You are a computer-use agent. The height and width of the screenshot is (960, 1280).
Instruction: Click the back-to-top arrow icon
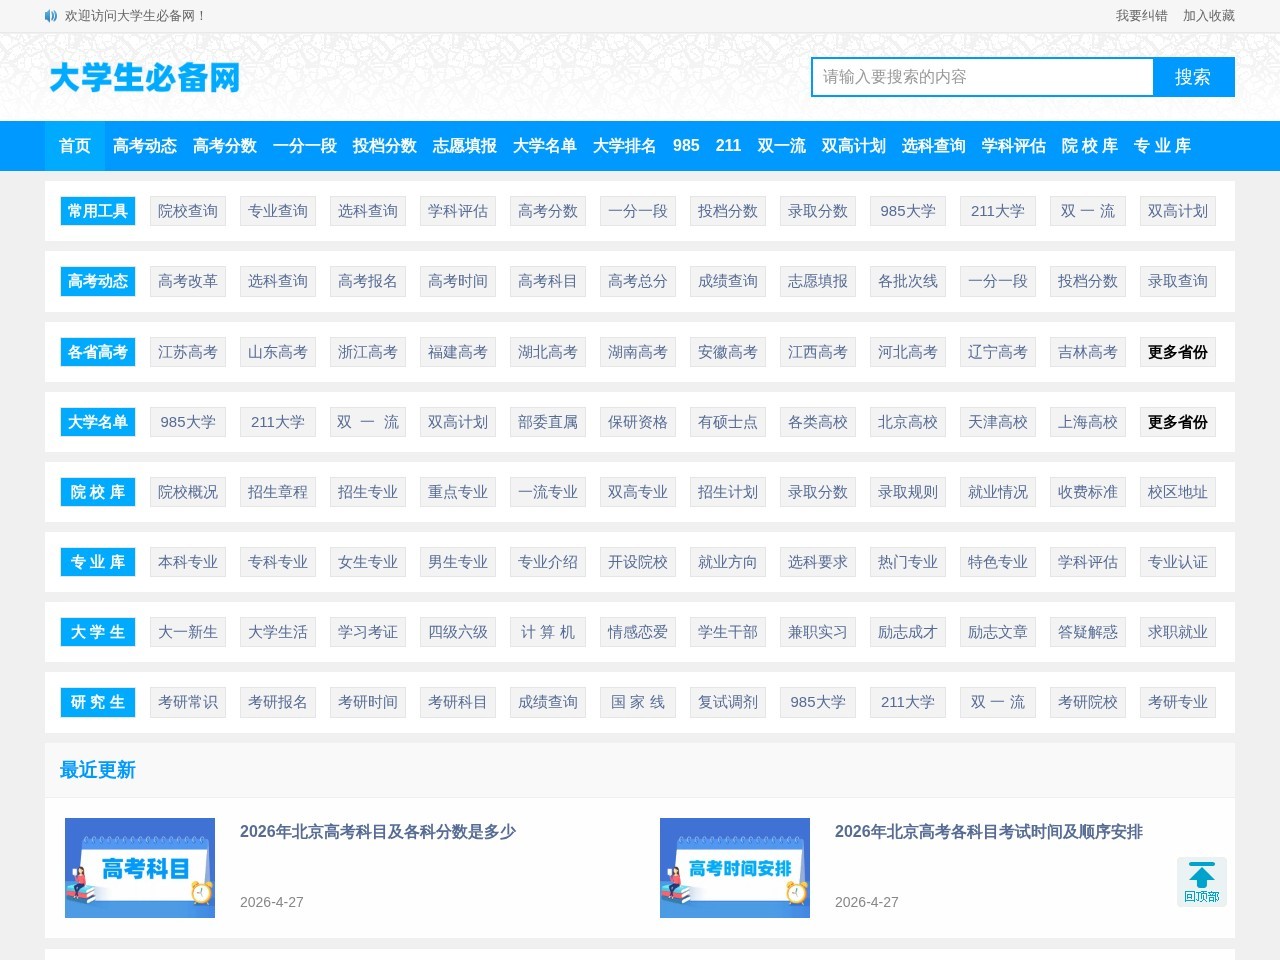tap(1202, 882)
